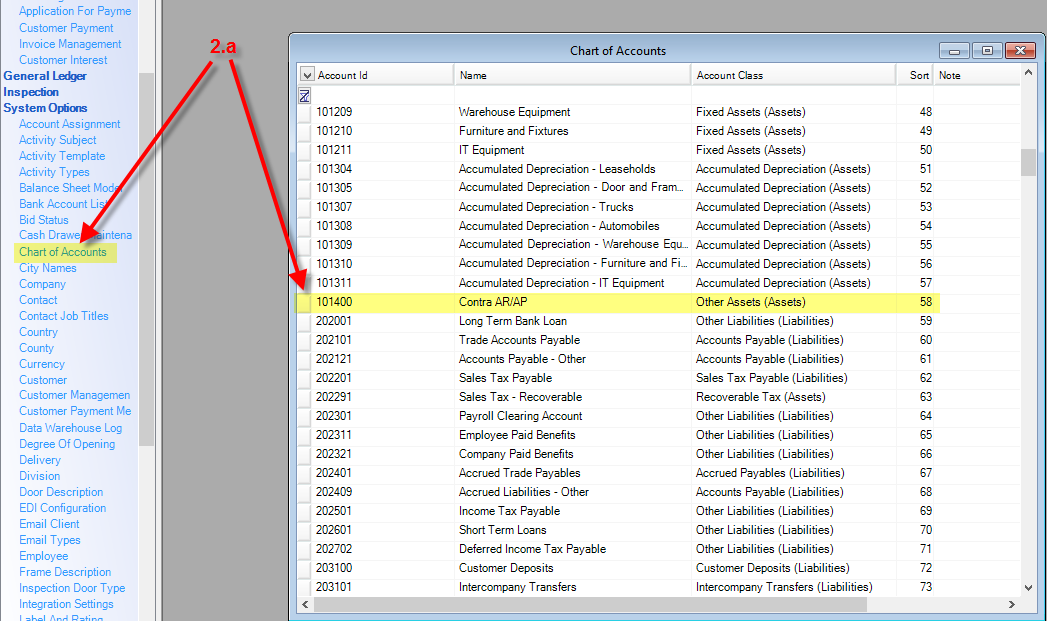This screenshot has width=1047, height=621.
Task: Select row marker for account 101209
Action: point(304,112)
